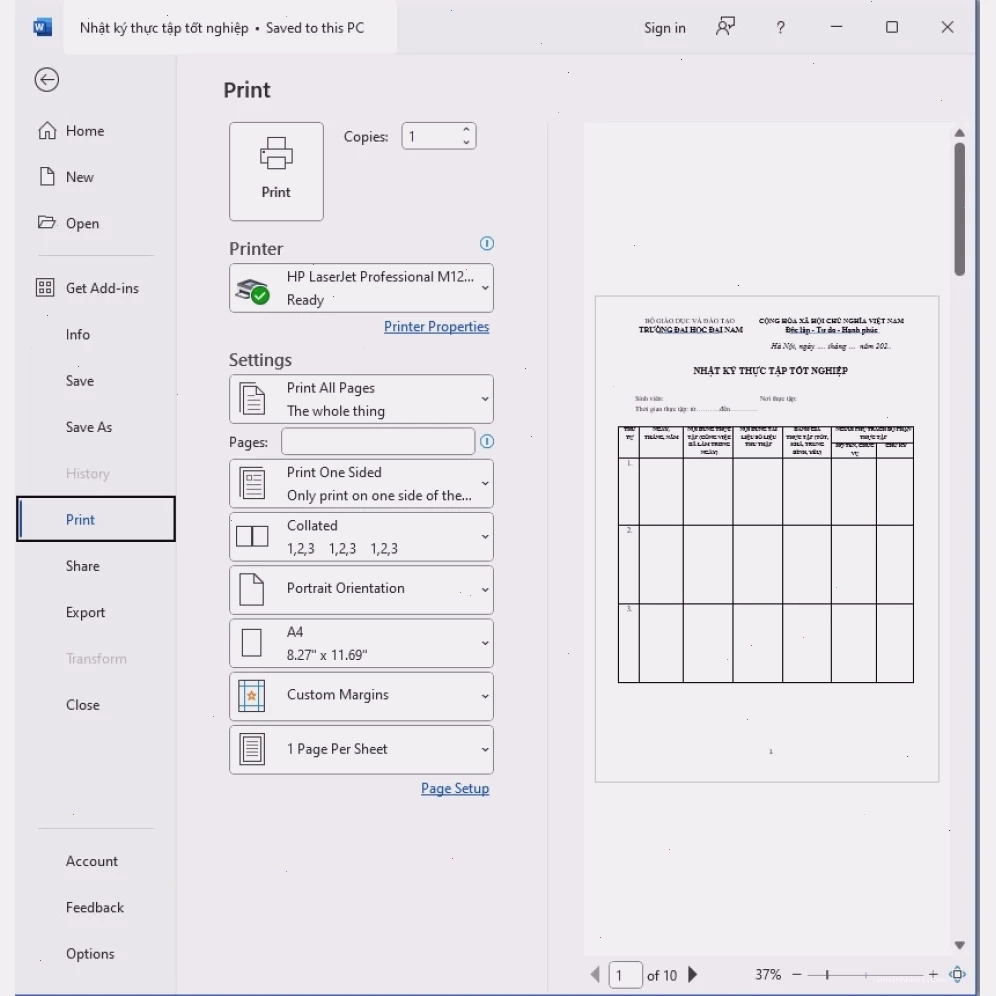Click the New document page icon

[x=47, y=177]
